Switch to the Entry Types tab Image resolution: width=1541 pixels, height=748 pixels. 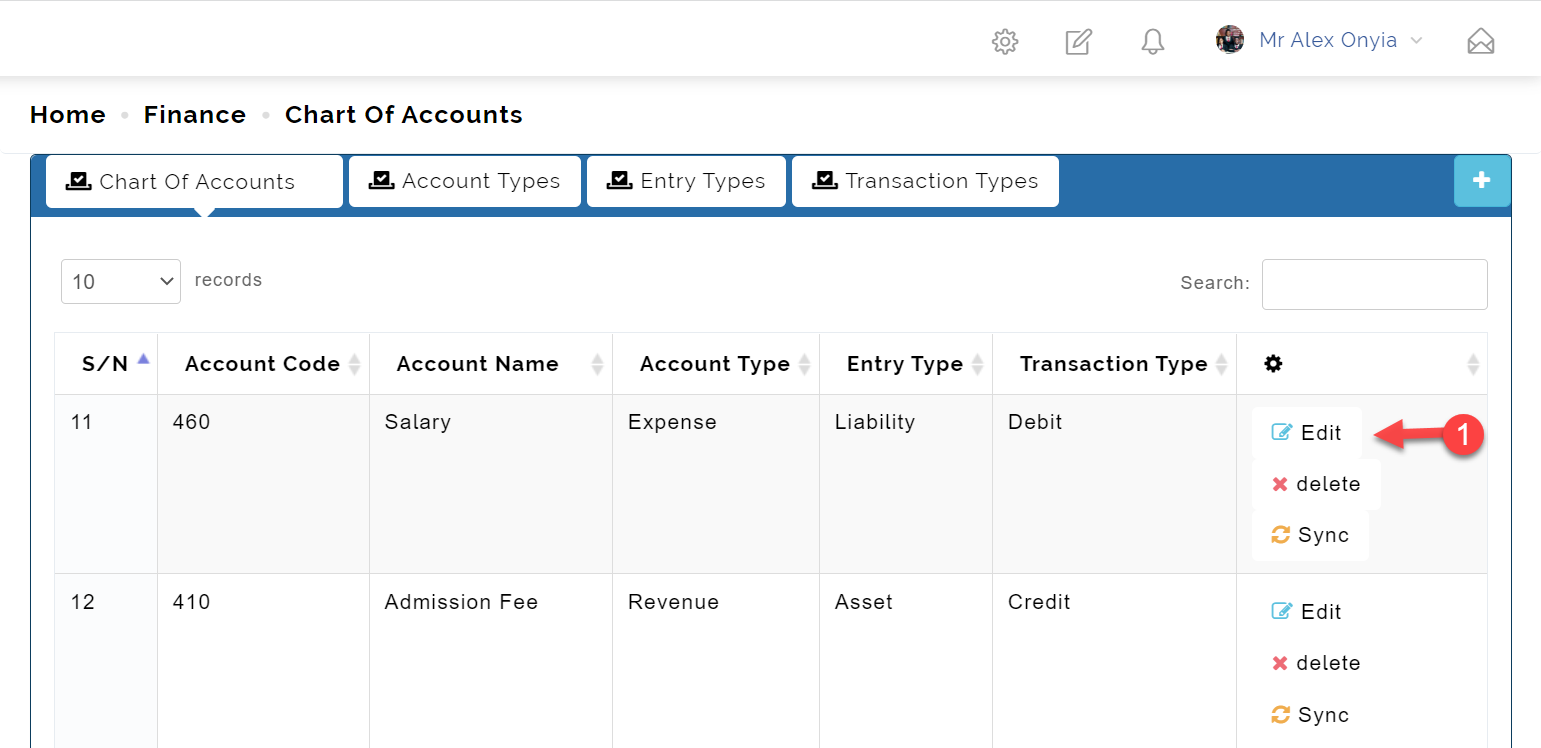pos(686,181)
